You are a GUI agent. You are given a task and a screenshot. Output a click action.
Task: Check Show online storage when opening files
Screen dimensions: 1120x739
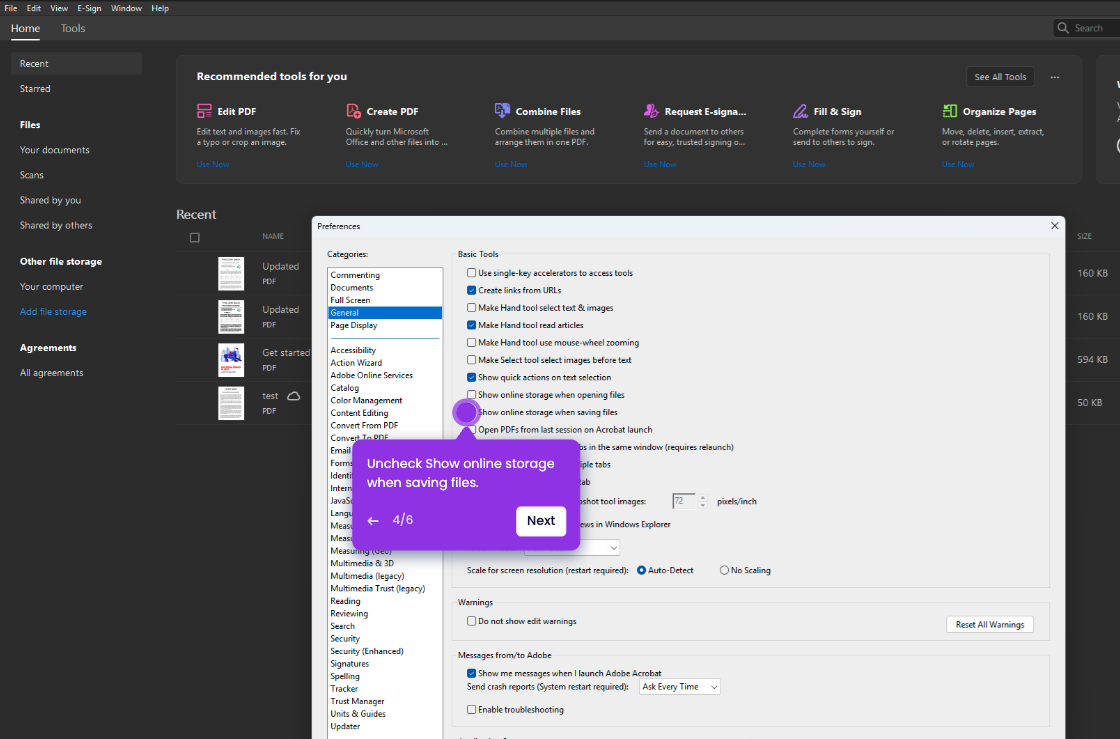(x=471, y=395)
